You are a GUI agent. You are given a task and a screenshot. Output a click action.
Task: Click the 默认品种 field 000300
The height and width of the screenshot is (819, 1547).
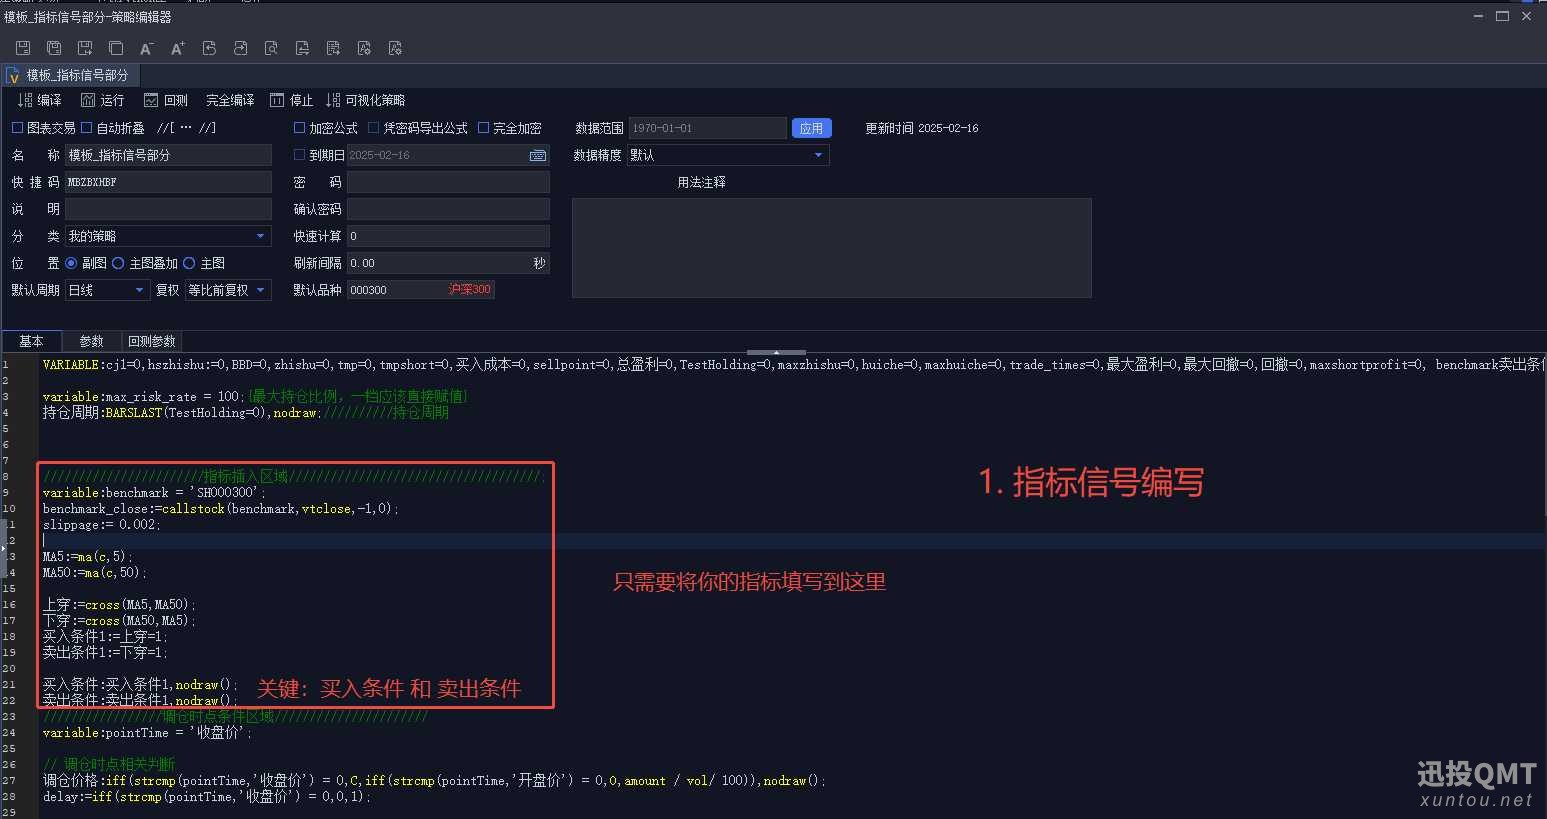[421, 290]
